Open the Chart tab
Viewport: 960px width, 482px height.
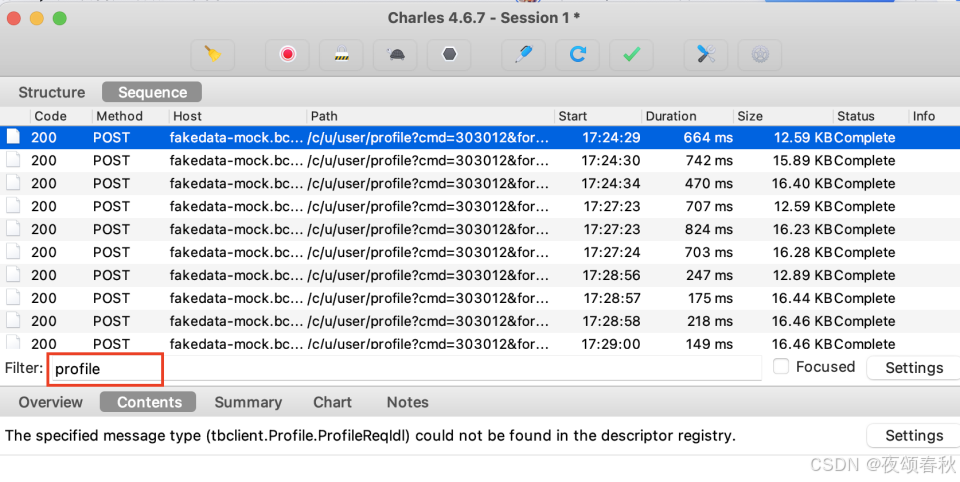(x=332, y=402)
